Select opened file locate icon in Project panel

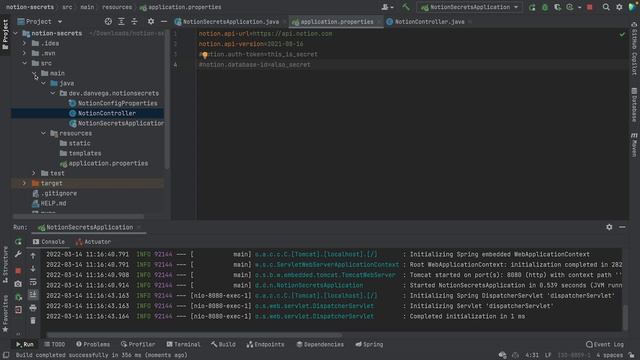click(x=108, y=21)
